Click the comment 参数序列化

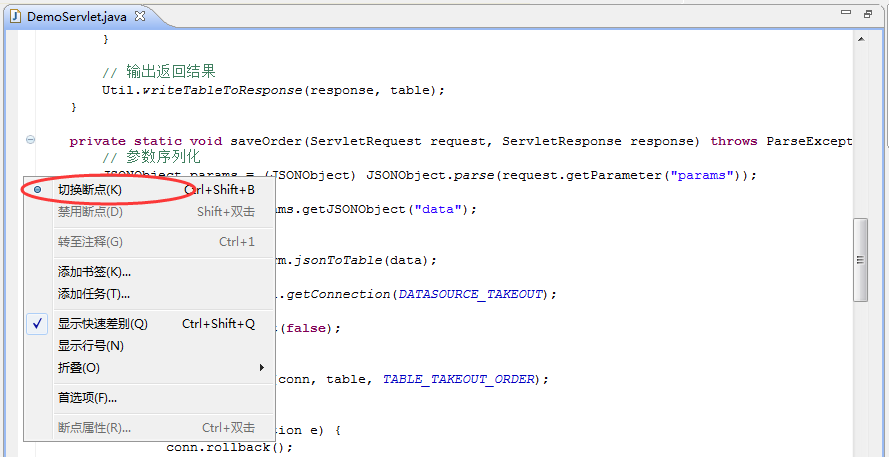click(163, 156)
